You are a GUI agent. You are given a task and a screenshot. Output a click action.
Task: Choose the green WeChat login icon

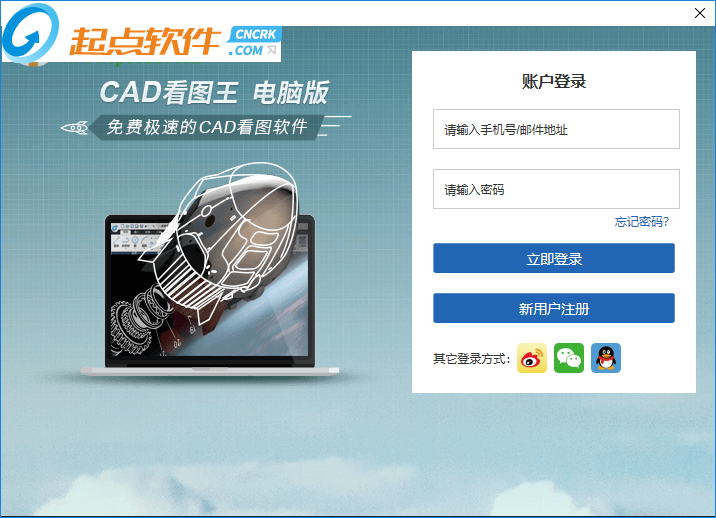pyautogui.click(x=569, y=358)
